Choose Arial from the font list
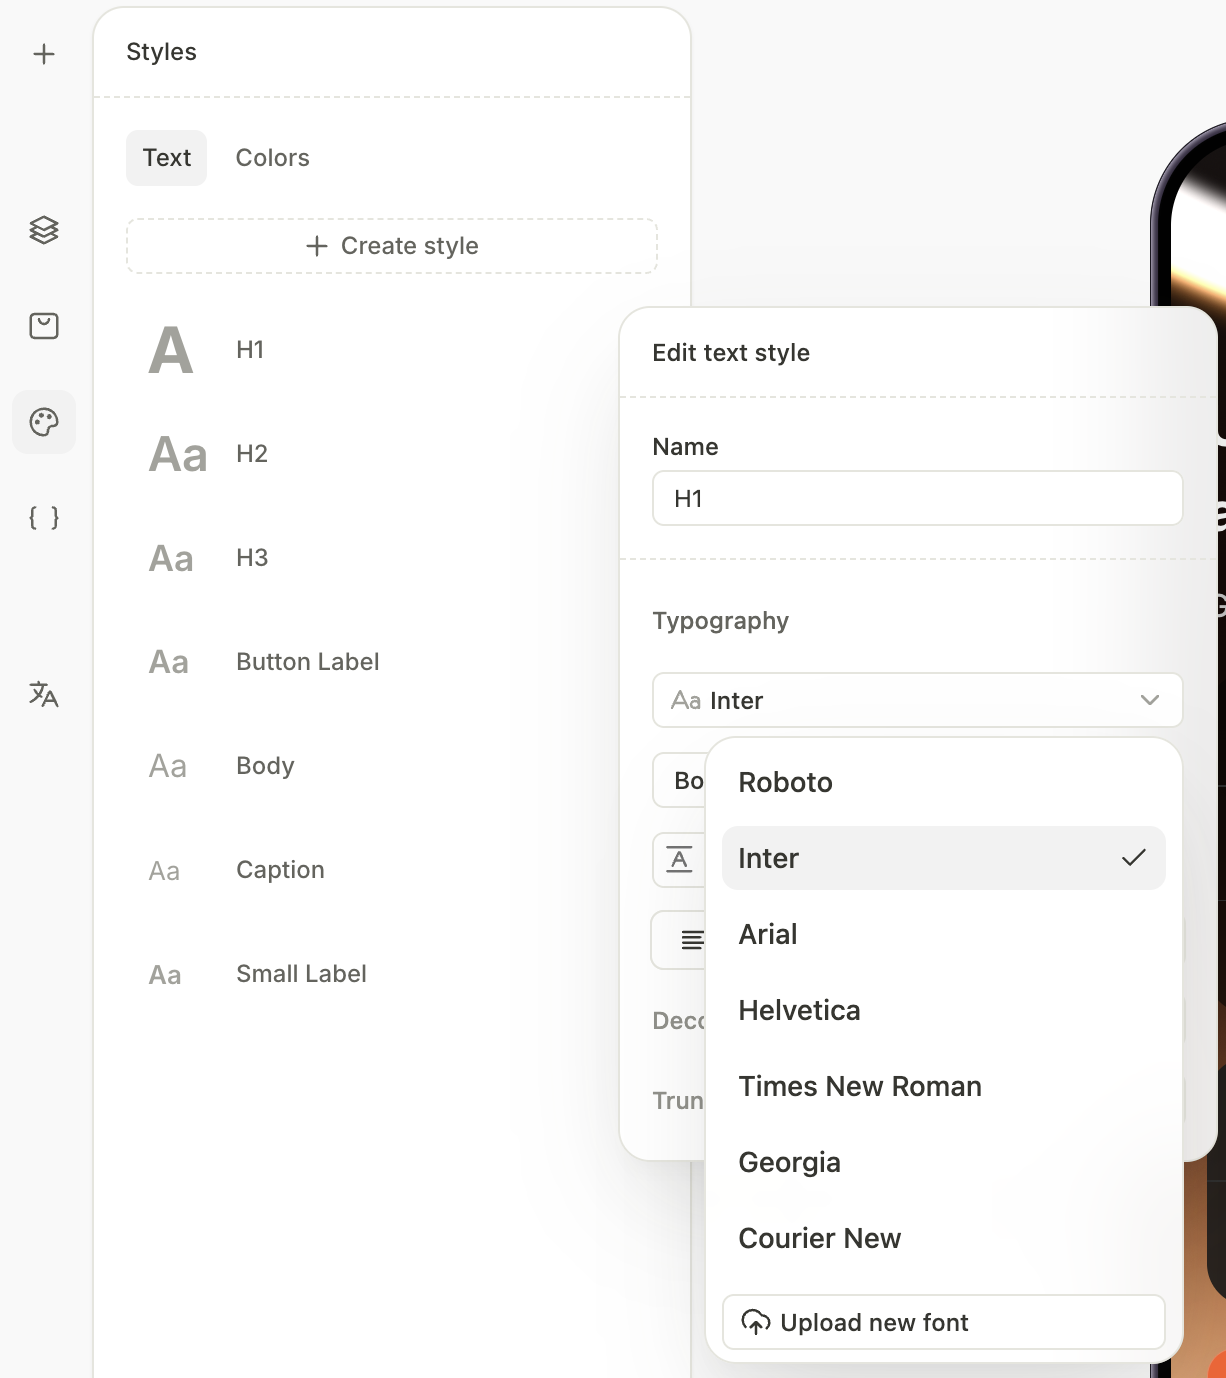 pyautogui.click(x=944, y=934)
